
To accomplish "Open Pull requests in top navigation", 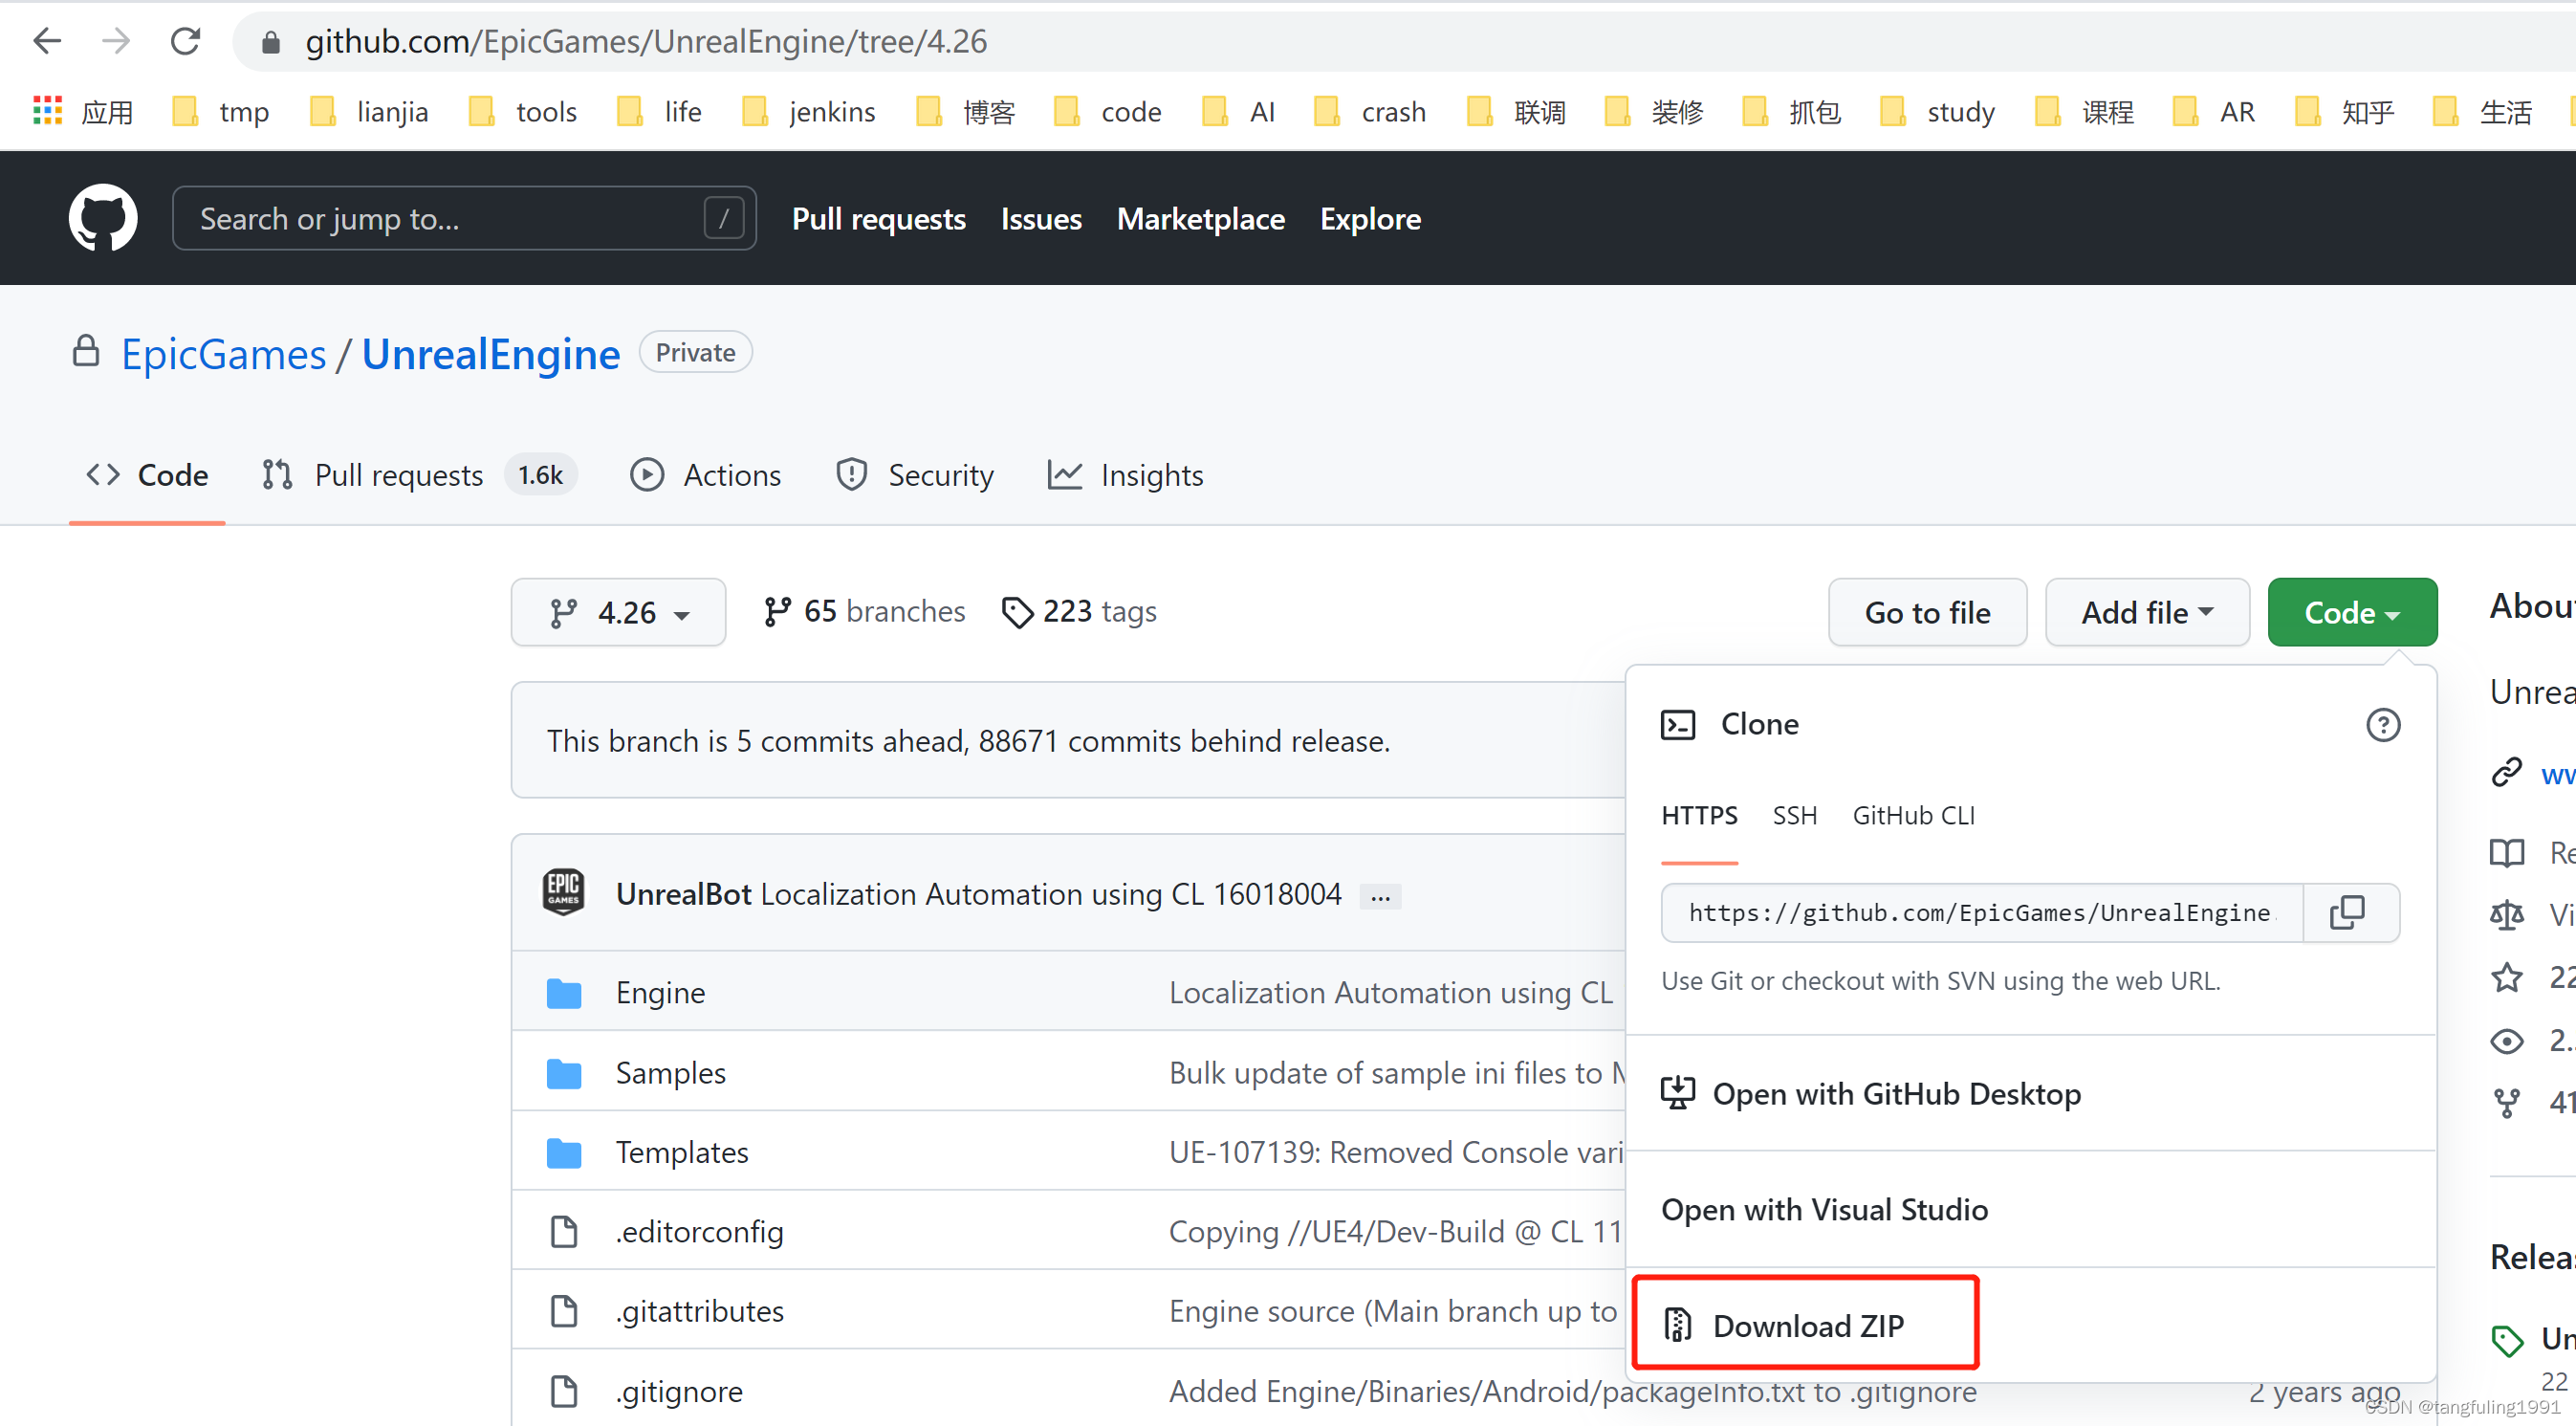I will [x=878, y=218].
